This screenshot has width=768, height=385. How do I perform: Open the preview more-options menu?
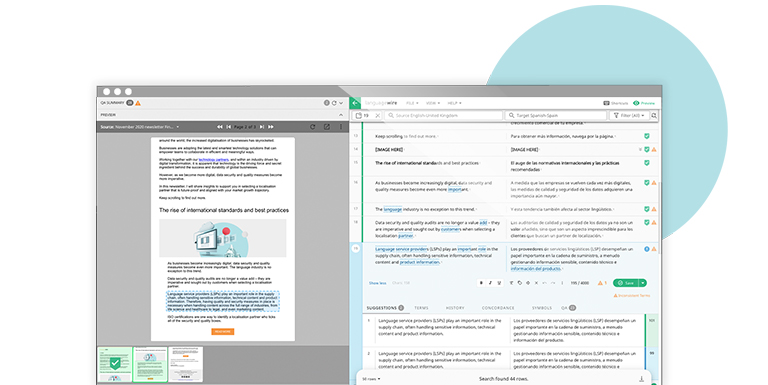pos(341,127)
